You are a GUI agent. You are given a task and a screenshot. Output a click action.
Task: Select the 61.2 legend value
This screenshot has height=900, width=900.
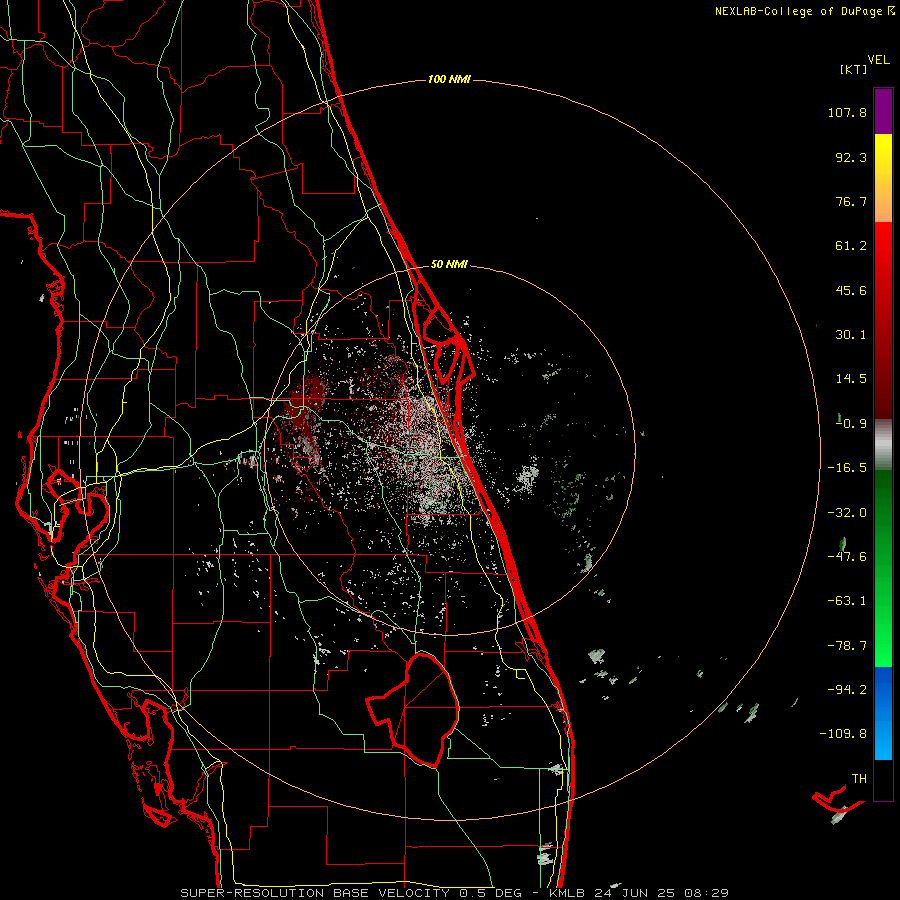click(851, 246)
